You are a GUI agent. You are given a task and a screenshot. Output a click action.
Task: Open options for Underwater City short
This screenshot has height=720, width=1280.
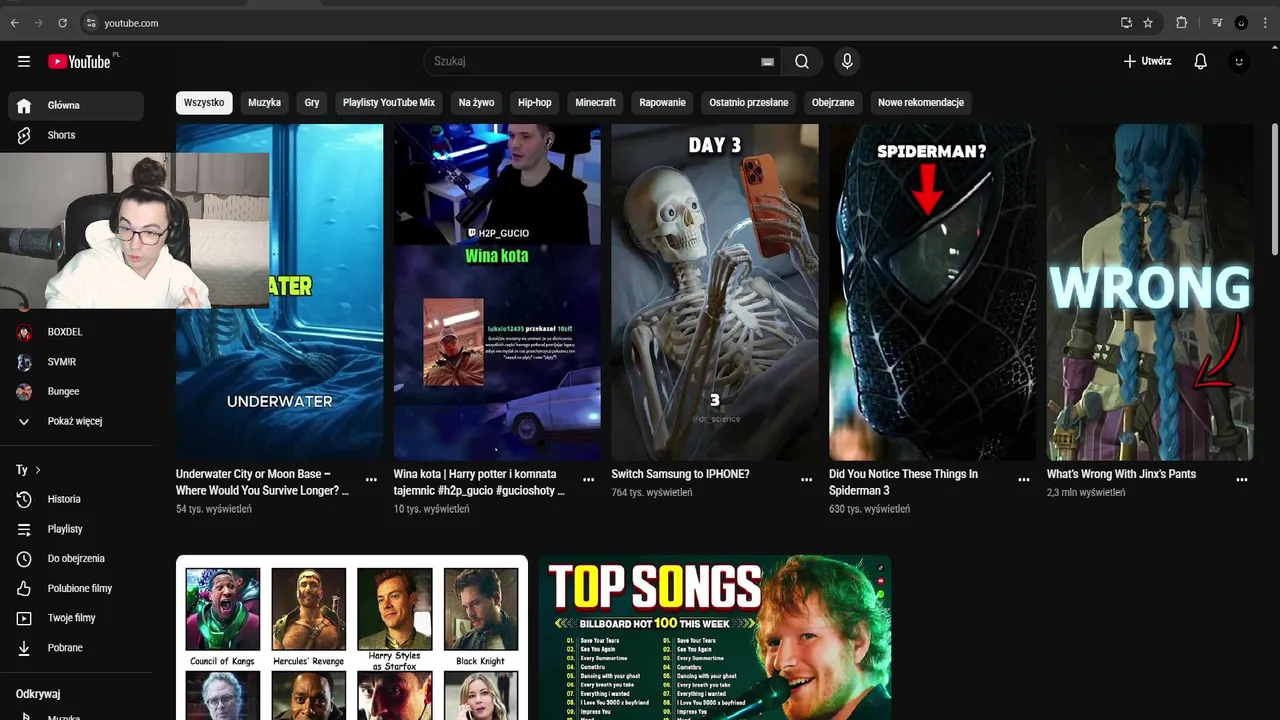(x=371, y=480)
